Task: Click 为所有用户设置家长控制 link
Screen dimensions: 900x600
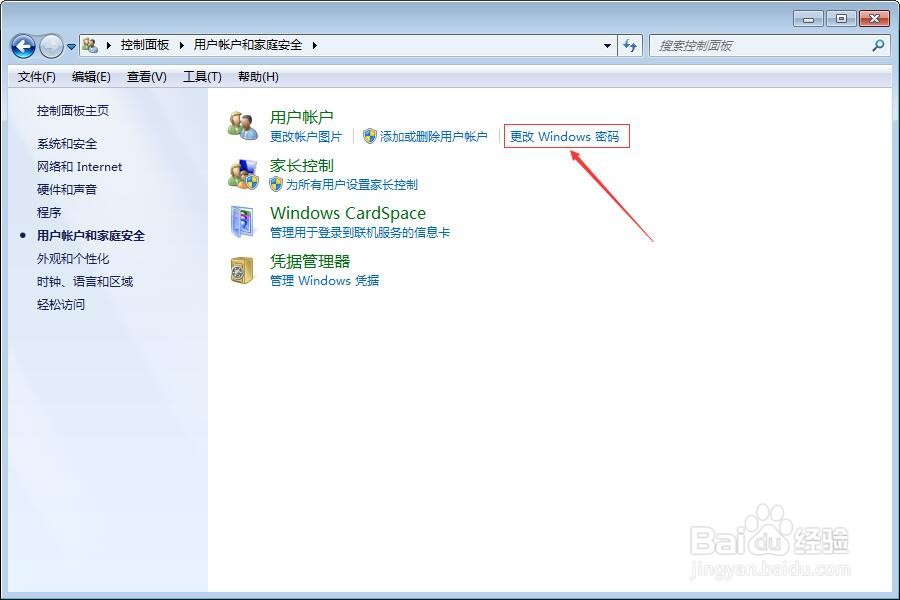Action: [x=352, y=185]
